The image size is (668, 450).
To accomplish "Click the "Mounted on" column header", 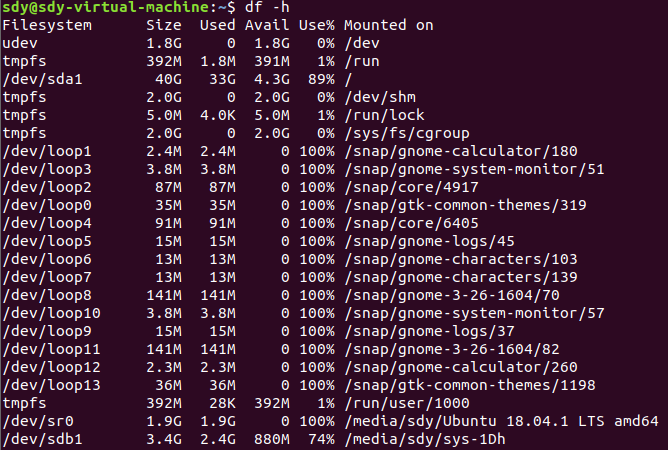I will tap(388, 25).
